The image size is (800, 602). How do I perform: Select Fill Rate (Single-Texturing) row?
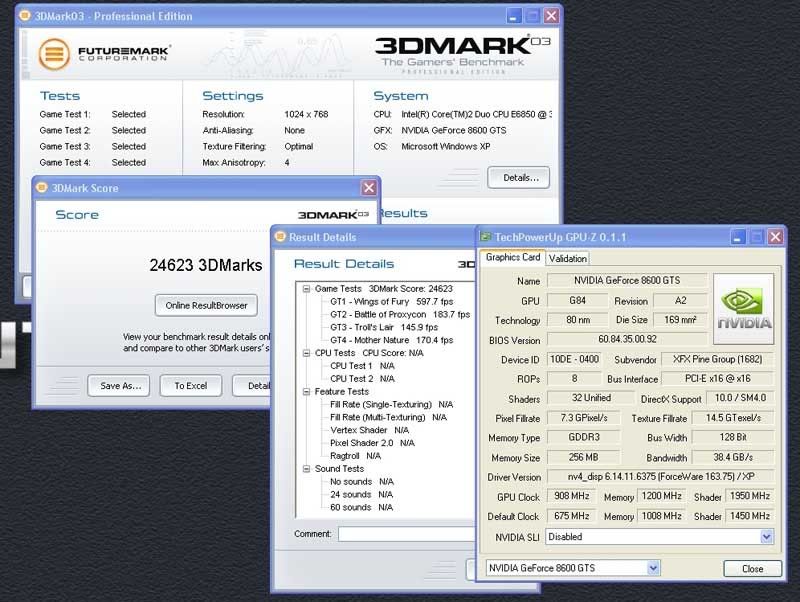(x=391, y=405)
